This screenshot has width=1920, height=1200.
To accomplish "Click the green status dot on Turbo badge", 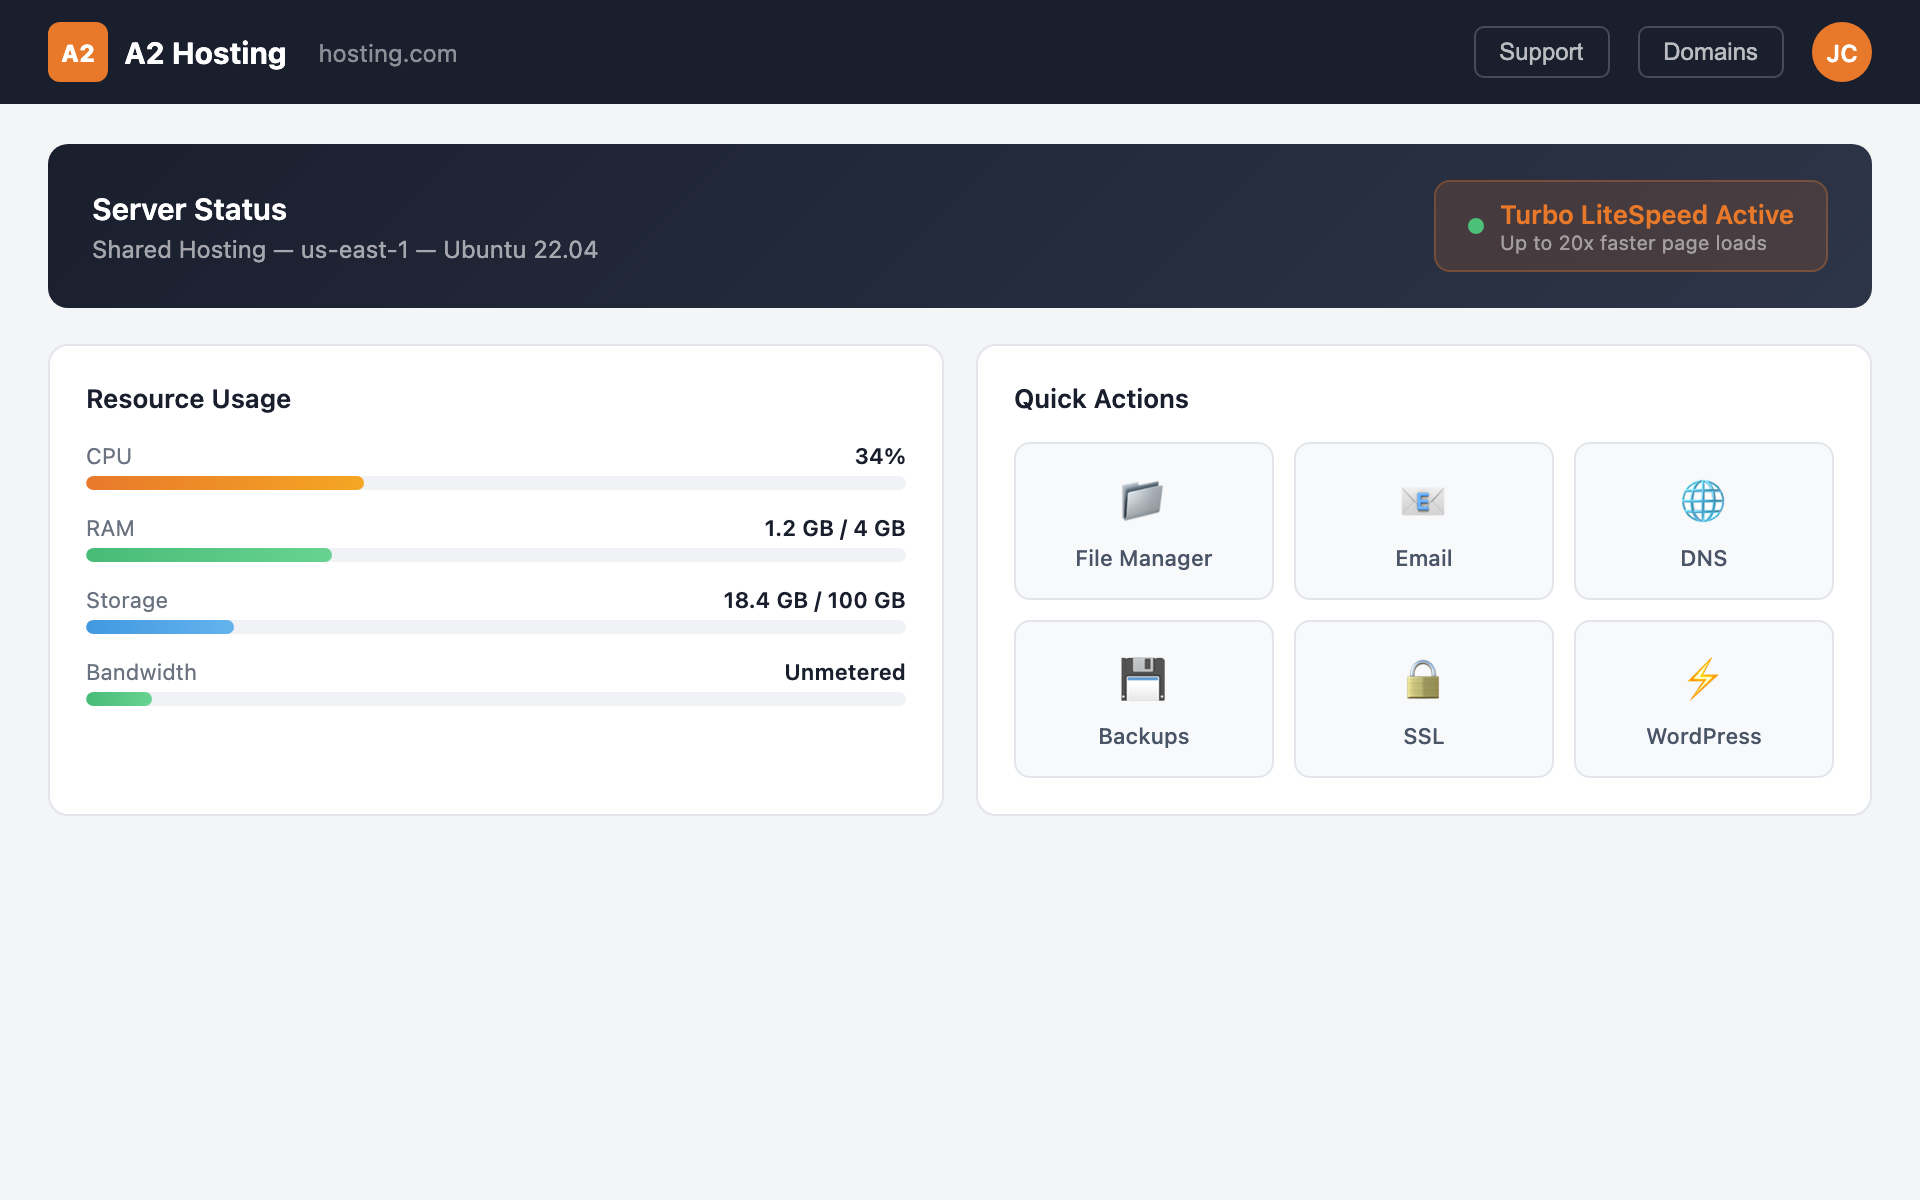I will 1477,226.
